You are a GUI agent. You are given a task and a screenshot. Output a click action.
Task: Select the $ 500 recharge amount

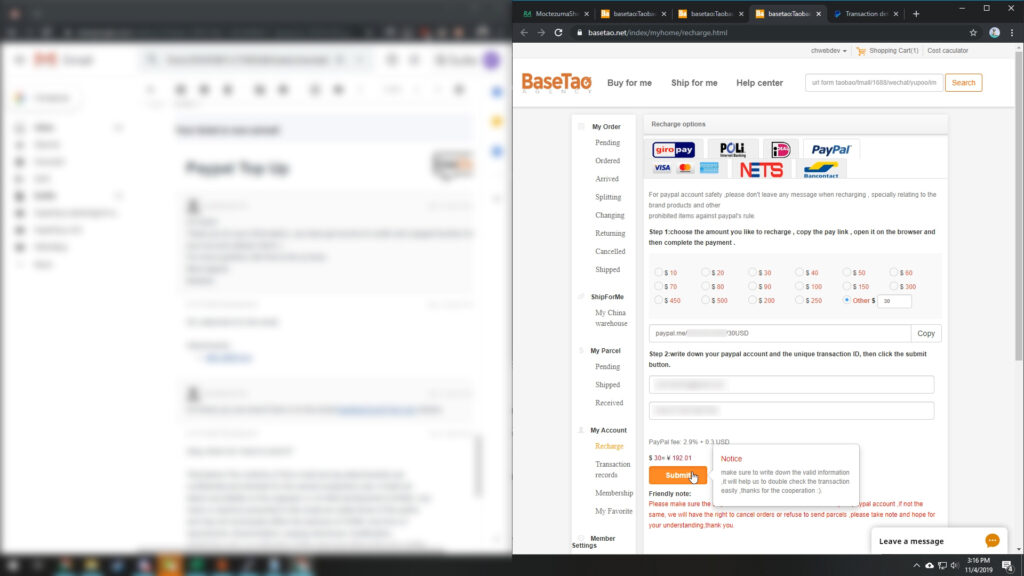tap(705, 300)
